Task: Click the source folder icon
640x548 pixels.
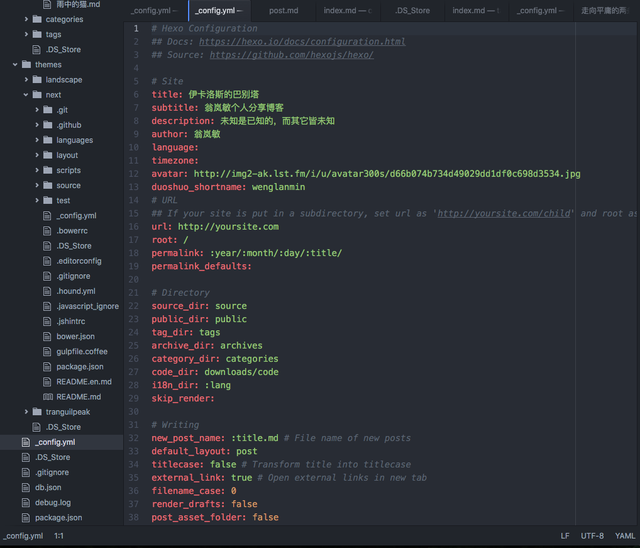Action: pyautogui.click(x=48, y=185)
